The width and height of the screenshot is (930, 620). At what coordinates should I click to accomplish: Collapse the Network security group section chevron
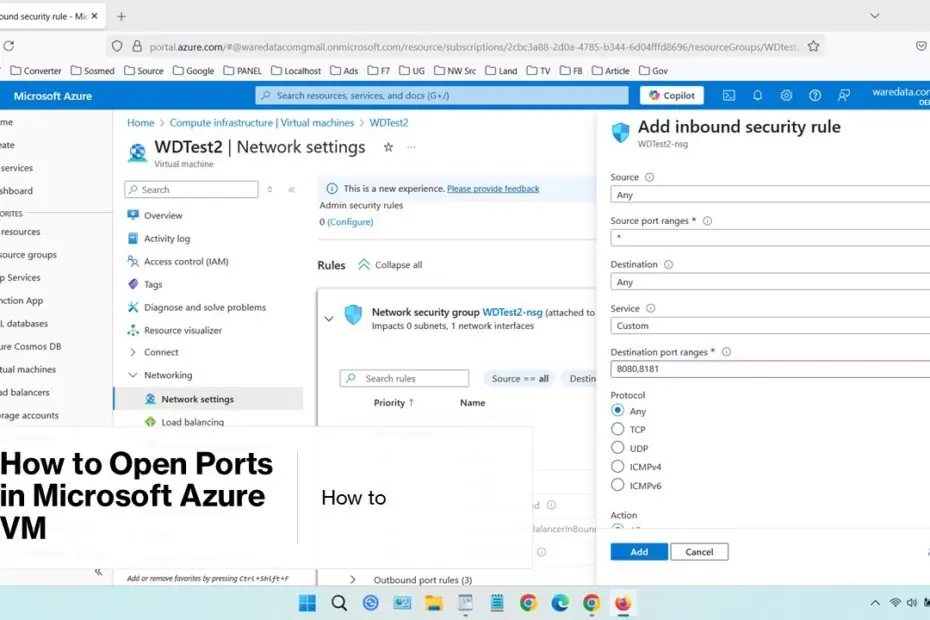(x=329, y=319)
